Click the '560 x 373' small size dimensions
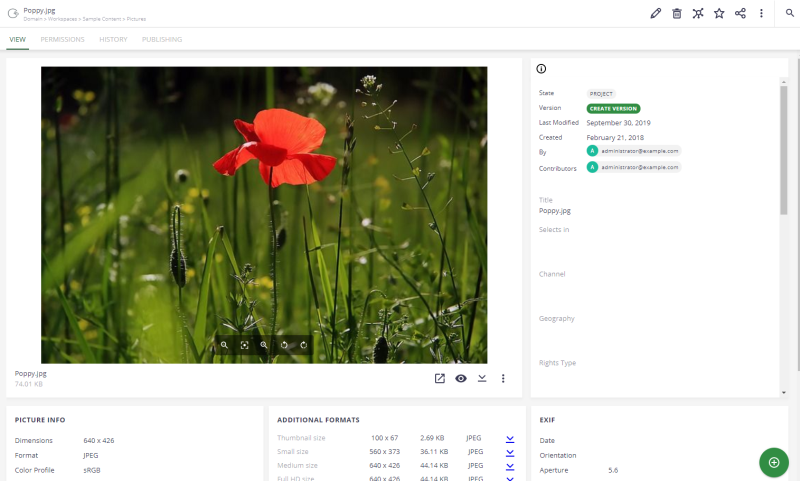800x481 pixels. coord(385,452)
